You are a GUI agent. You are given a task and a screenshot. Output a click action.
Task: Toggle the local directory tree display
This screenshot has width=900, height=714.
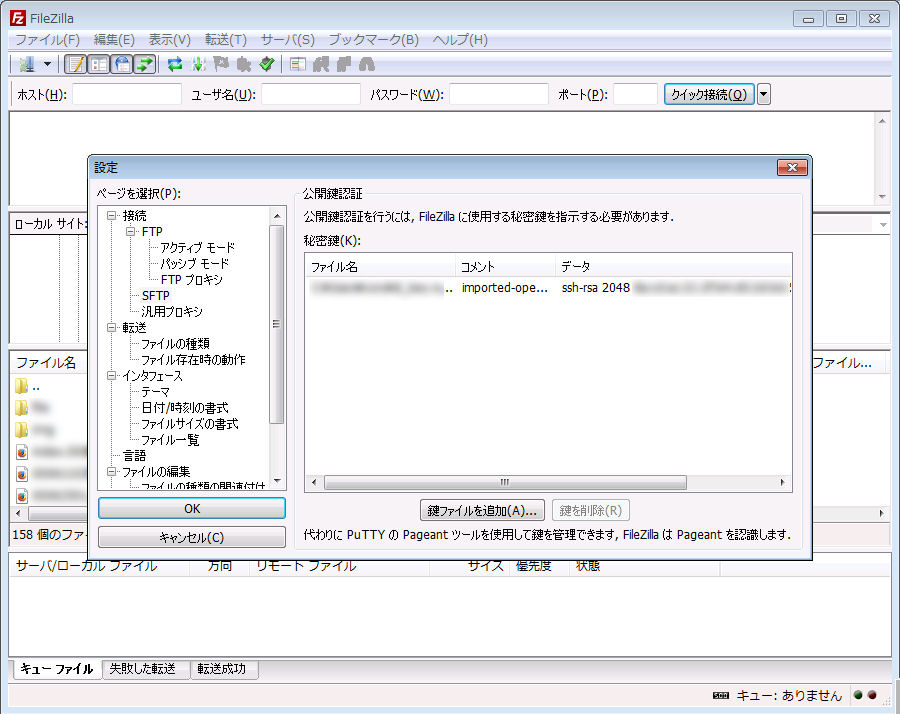pos(99,64)
